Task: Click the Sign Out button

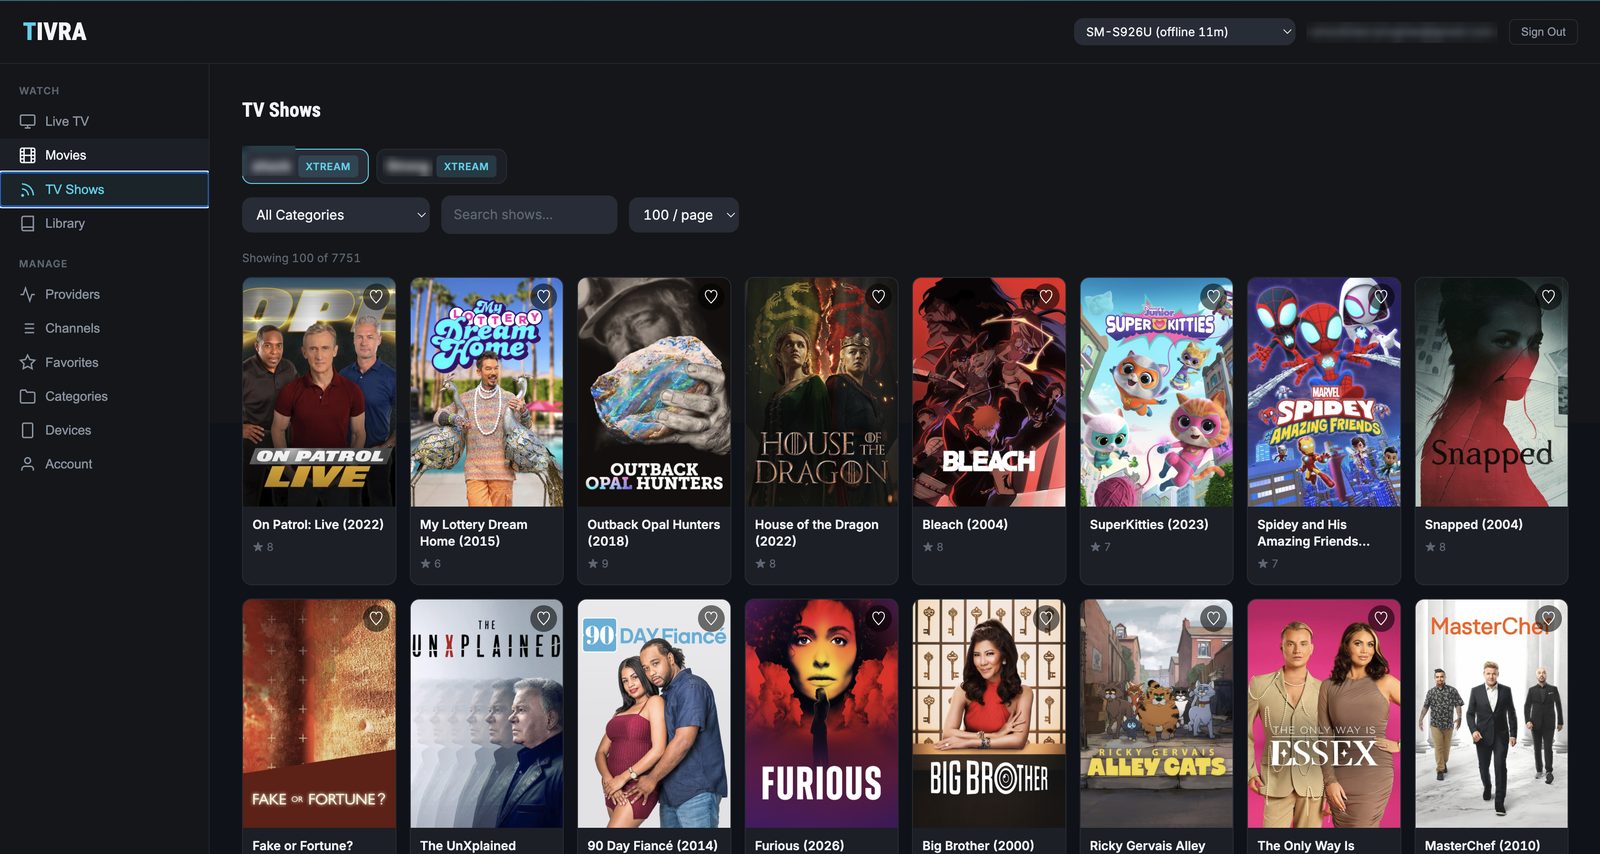Action: [1543, 32]
